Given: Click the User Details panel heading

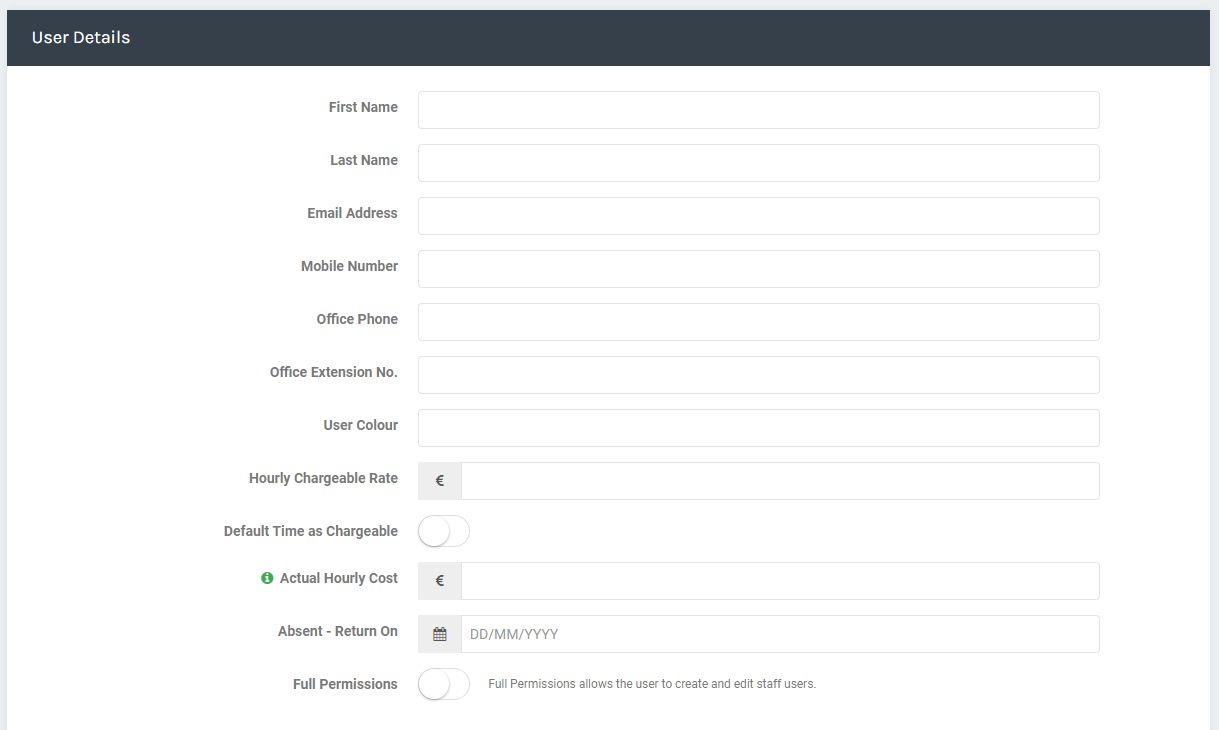Looking at the screenshot, I should pos(81,38).
